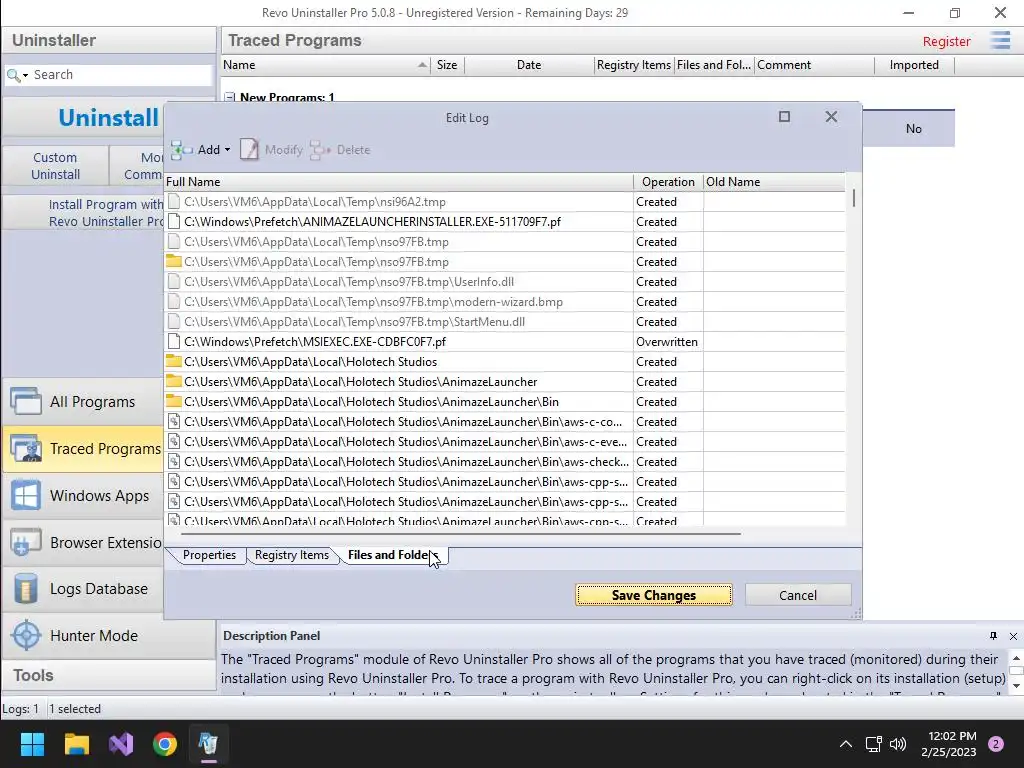Open the notification center badge
The width and height of the screenshot is (1024, 768).
click(995, 744)
